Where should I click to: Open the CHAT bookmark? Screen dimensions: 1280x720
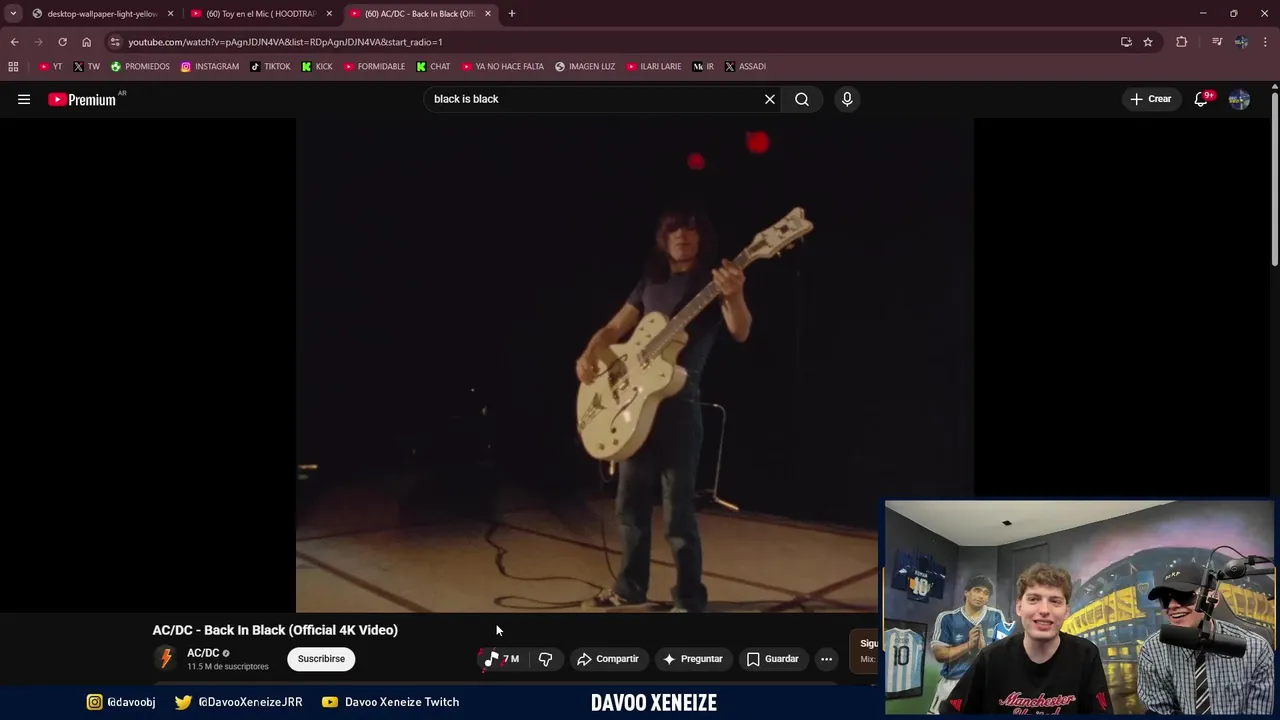(433, 67)
